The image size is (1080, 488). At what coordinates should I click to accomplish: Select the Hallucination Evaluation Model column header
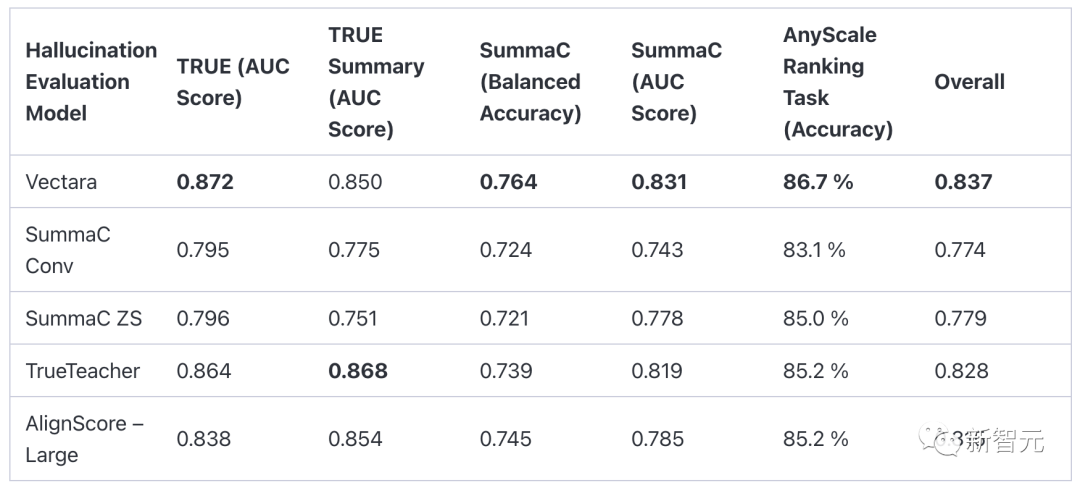point(91,82)
